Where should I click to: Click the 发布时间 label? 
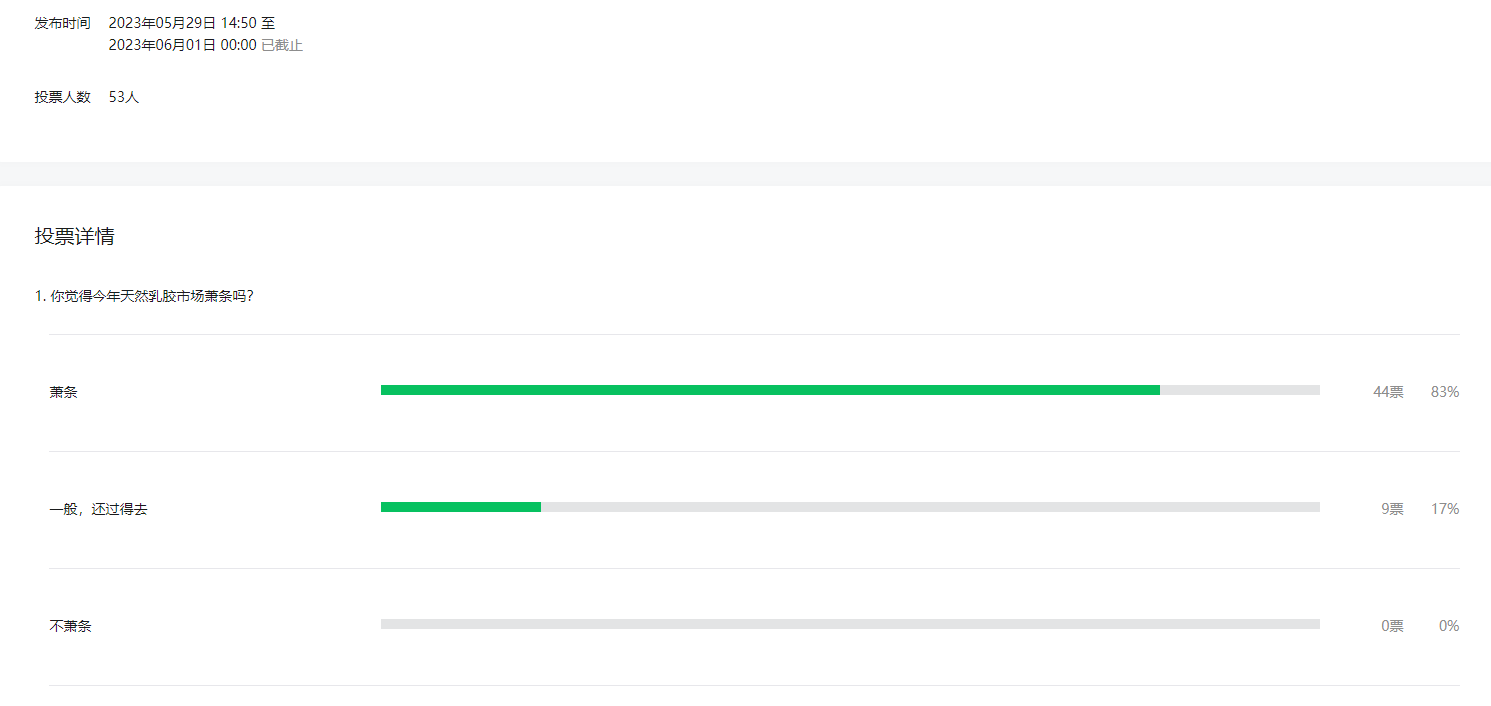[62, 23]
